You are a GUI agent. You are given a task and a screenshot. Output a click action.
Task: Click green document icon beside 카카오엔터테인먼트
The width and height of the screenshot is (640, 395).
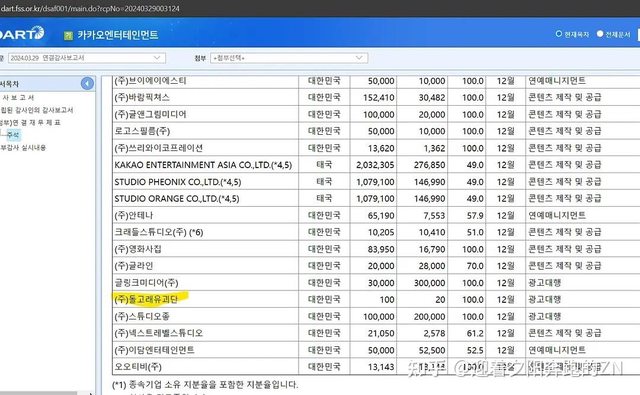[x=68, y=36]
